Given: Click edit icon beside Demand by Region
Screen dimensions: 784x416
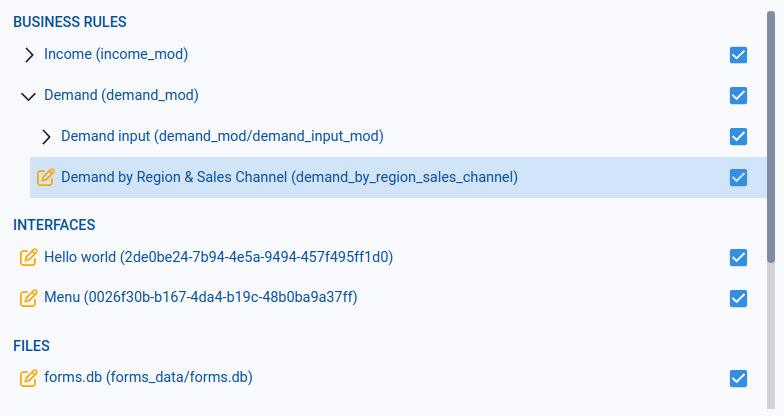Looking at the screenshot, I should point(45,177).
